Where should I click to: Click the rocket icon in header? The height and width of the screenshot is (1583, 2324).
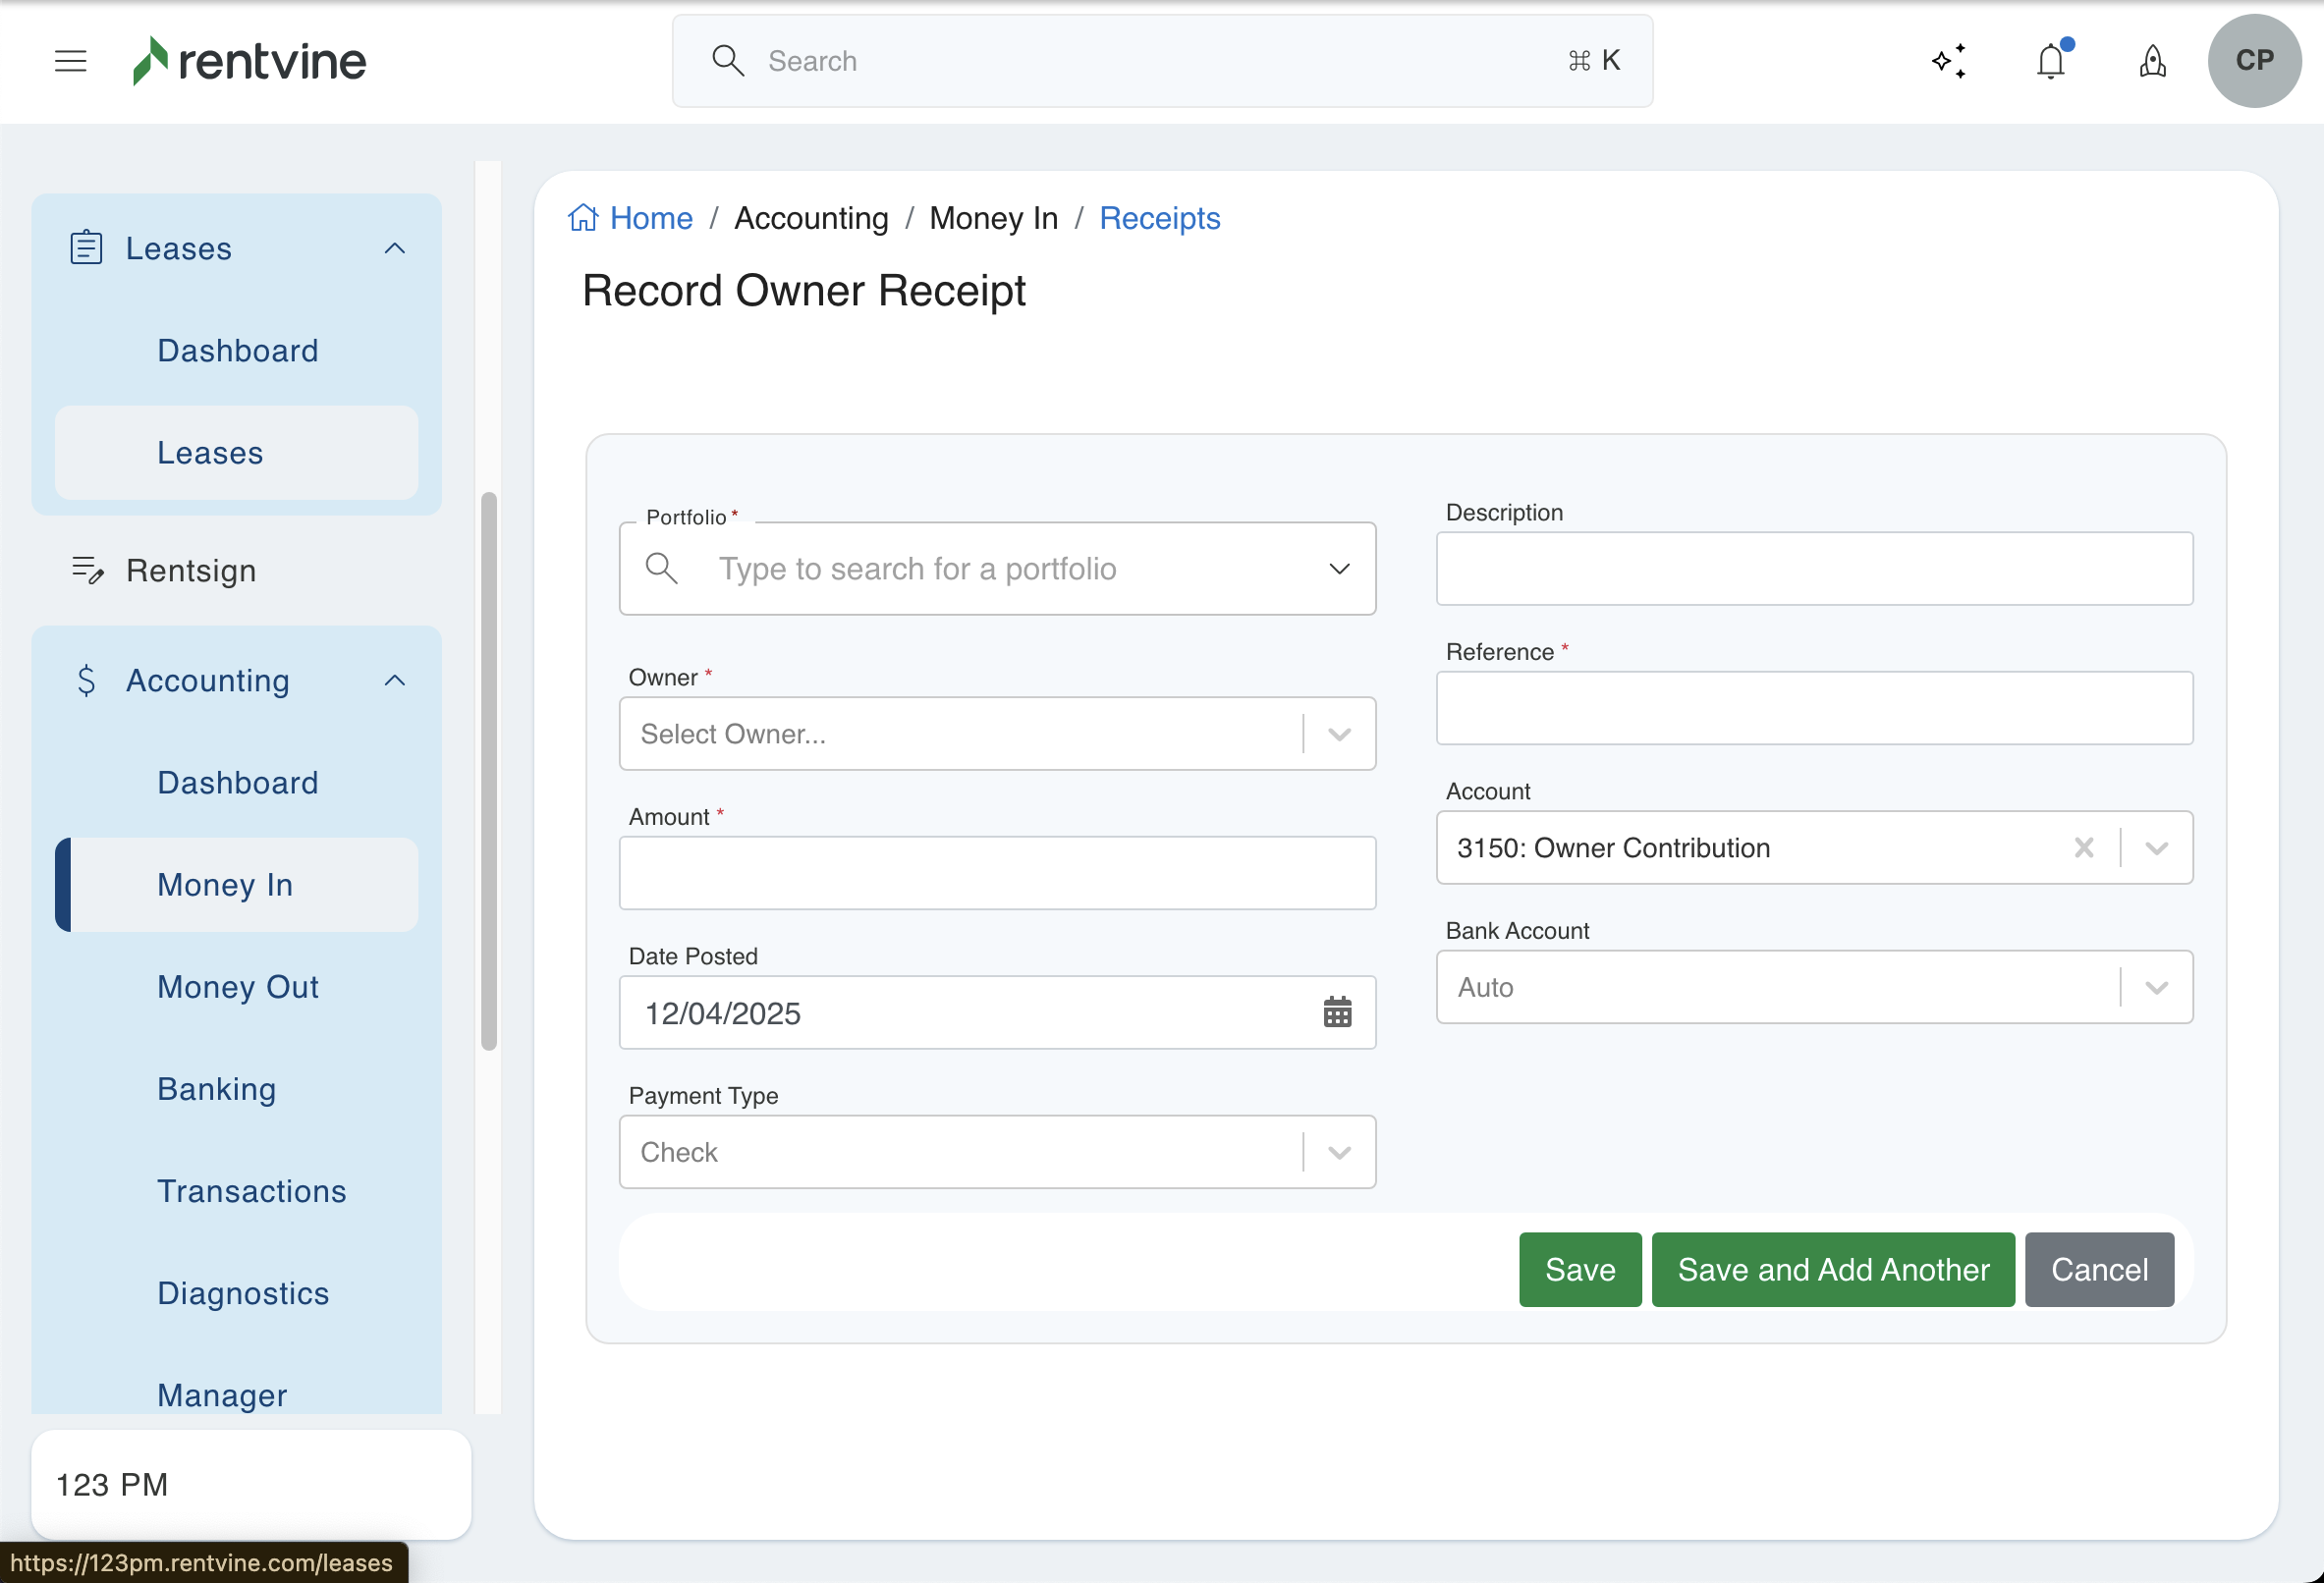(x=2152, y=61)
